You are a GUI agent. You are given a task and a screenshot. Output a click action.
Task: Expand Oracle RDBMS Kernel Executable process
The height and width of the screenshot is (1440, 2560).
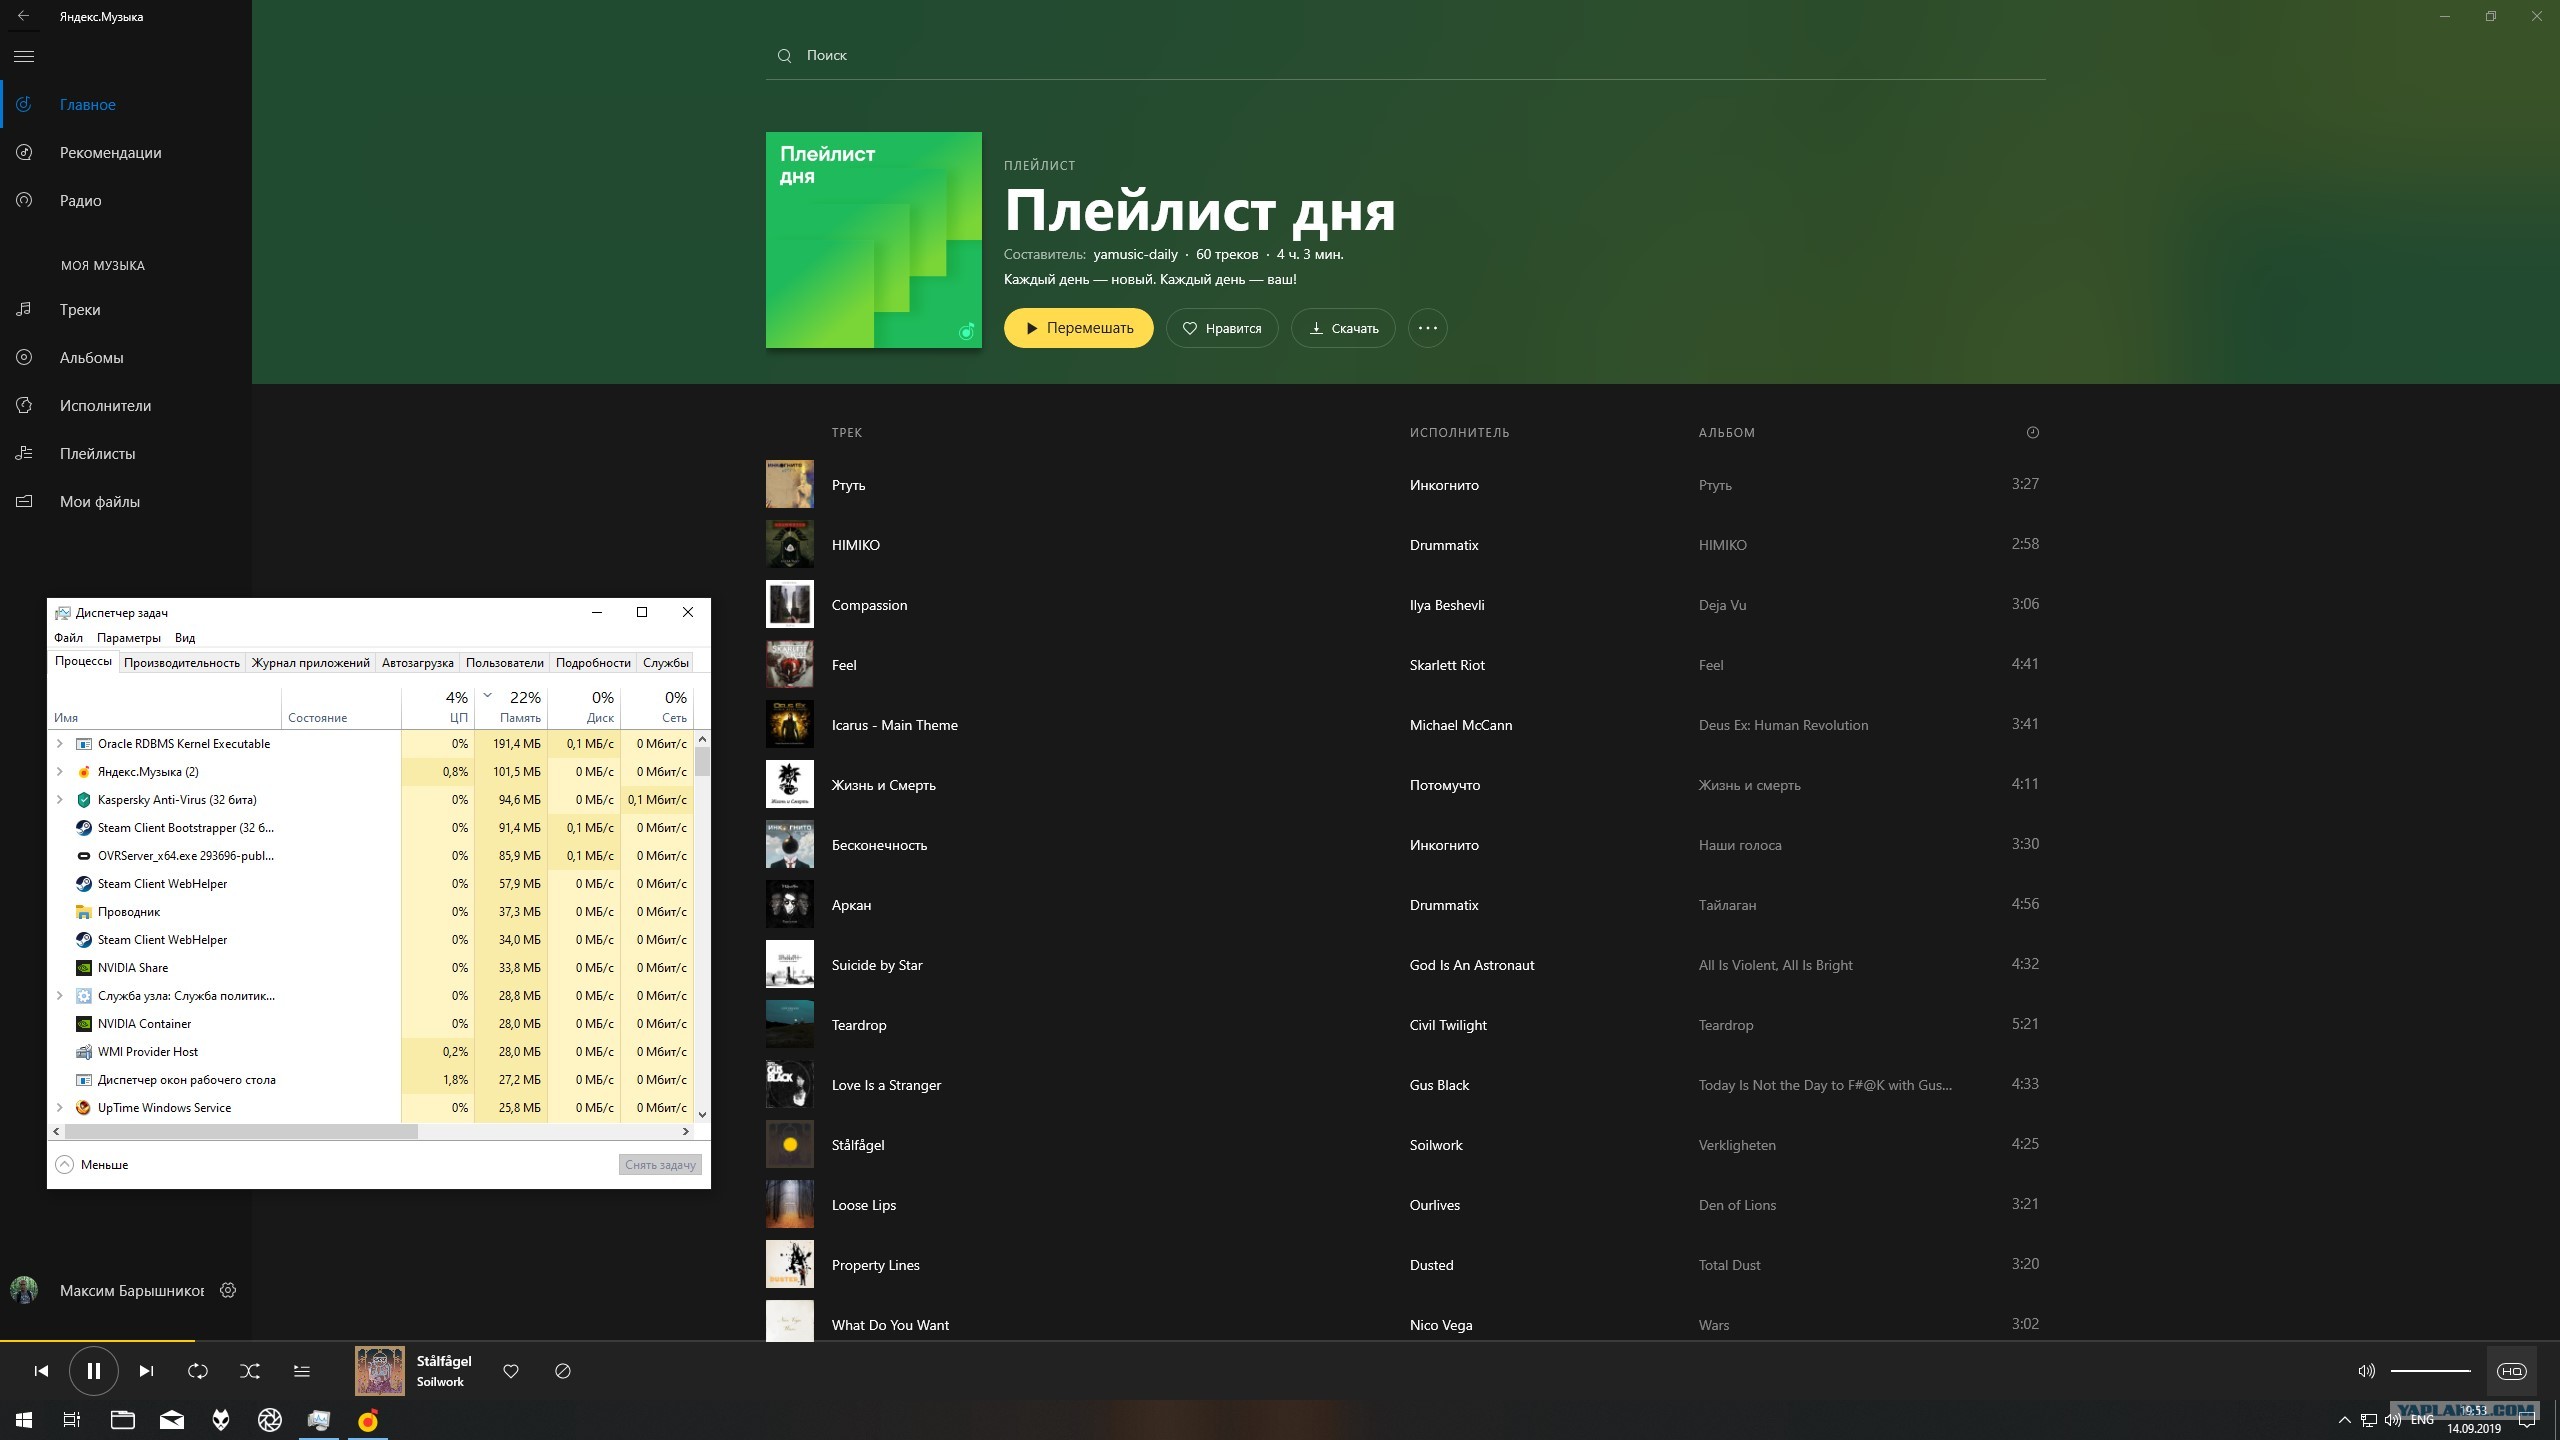pyautogui.click(x=60, y=744)
